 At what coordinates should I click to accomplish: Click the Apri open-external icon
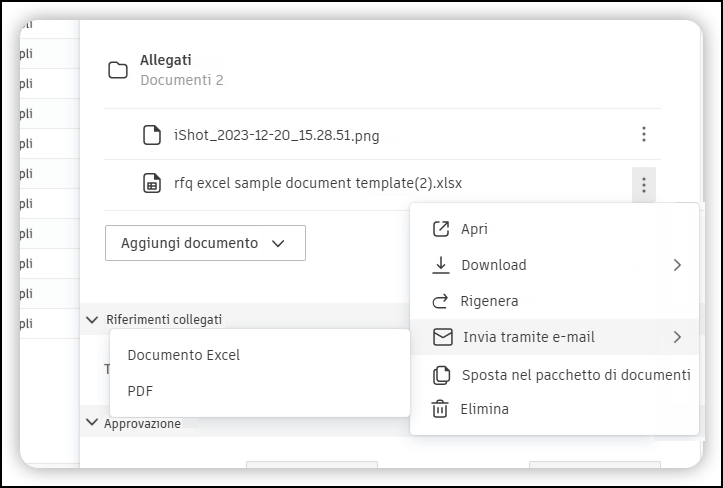[440, 229]
